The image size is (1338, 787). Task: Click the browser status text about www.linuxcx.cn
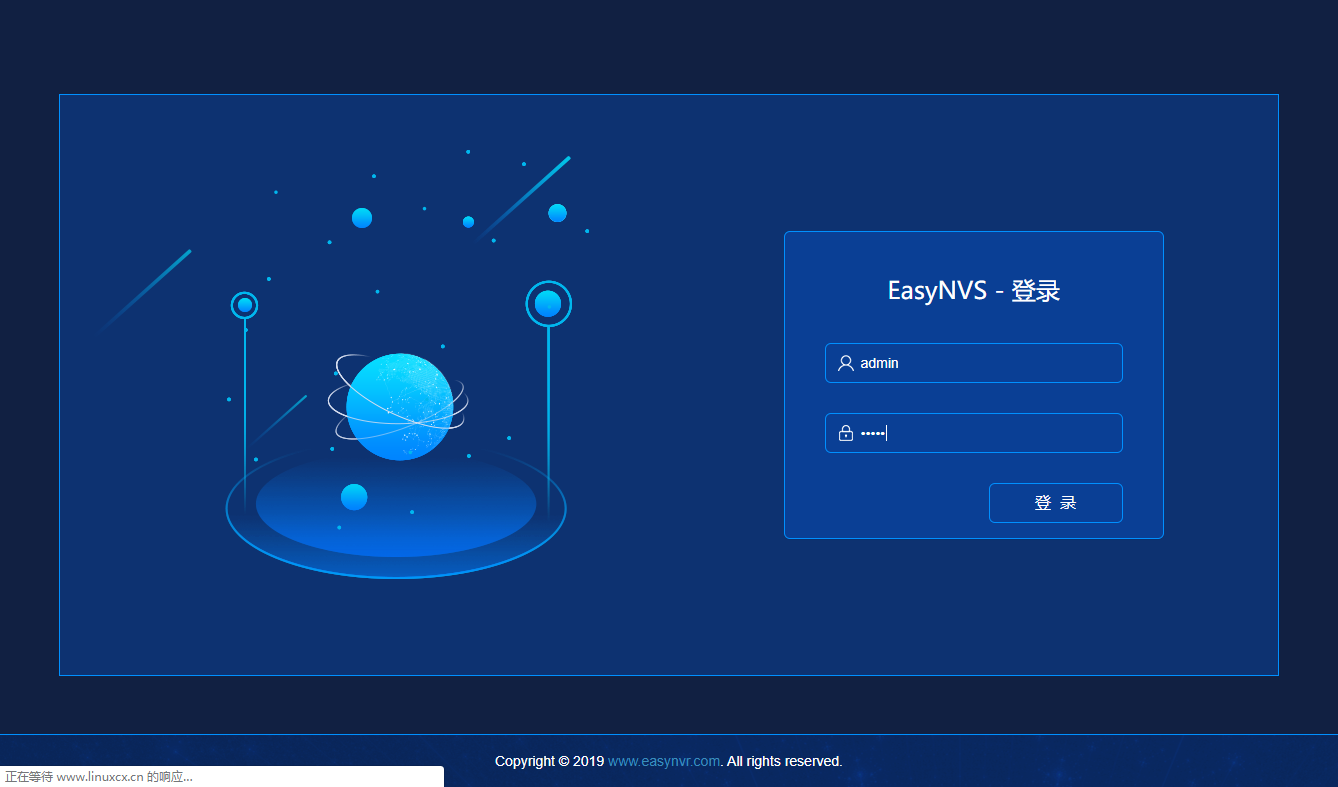pos(99,777)
